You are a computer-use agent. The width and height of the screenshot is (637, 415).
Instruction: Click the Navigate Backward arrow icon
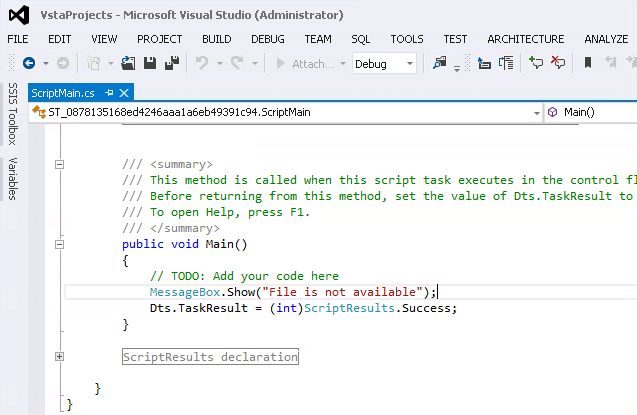28,63
